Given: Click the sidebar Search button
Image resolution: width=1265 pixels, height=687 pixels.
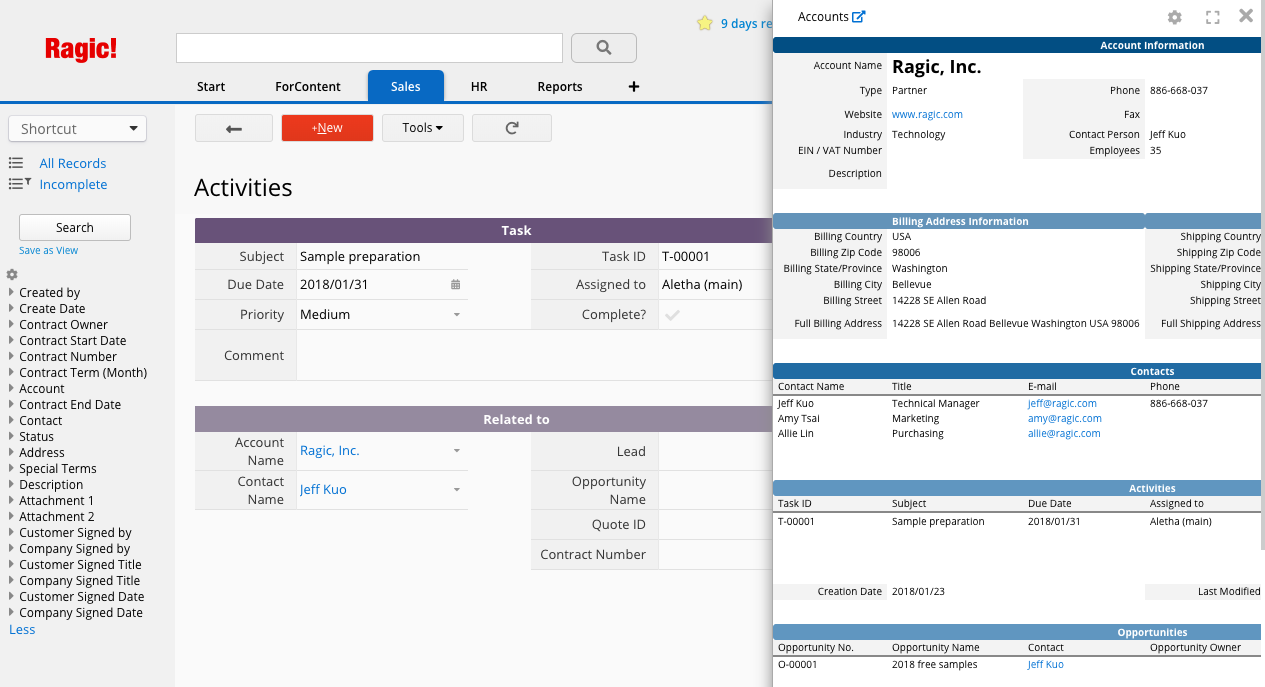Looking at the screenshot, I should (x=75, y=228).
